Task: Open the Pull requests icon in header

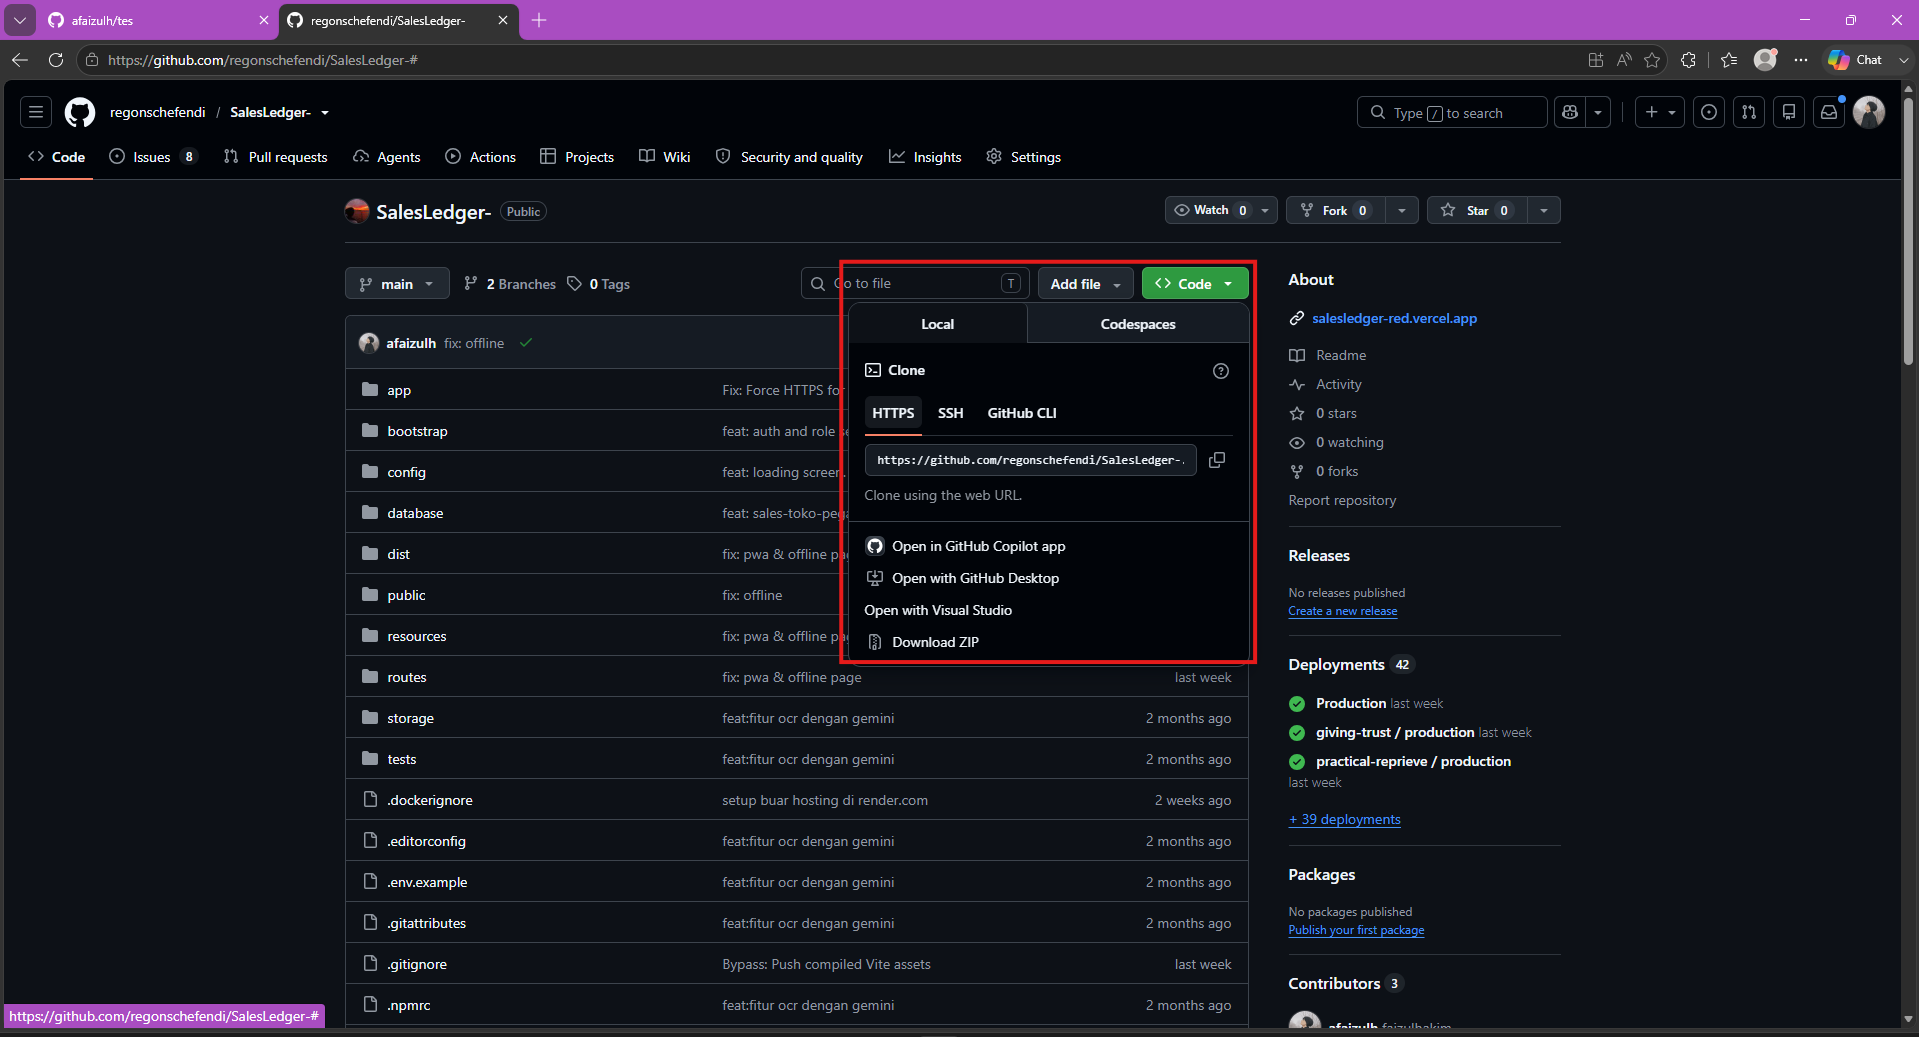Action: coord(1749,112)
